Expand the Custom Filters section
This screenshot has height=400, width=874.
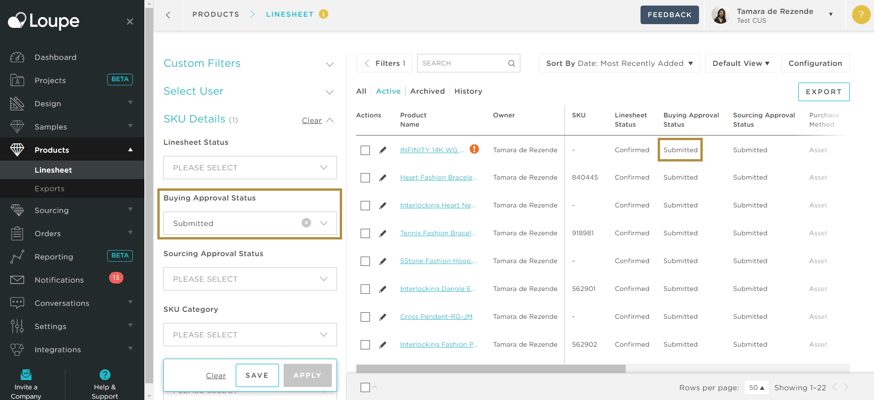329,64
